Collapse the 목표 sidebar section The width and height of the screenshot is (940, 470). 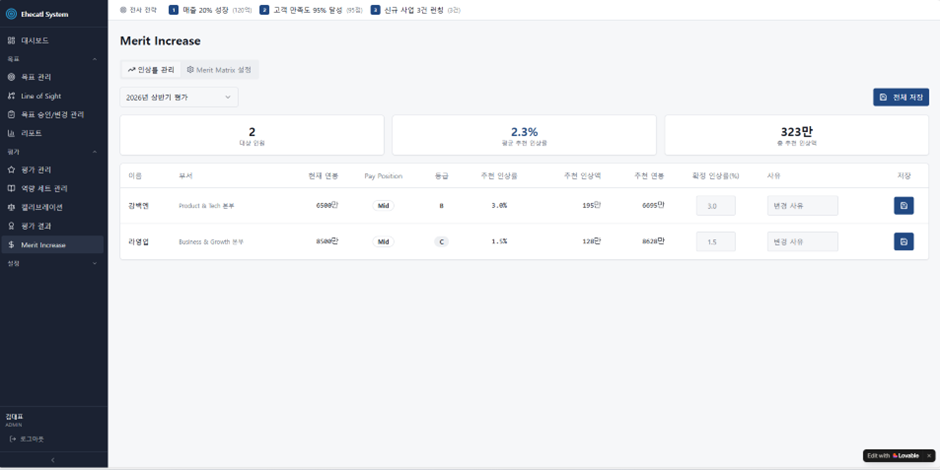click(95, 59)
